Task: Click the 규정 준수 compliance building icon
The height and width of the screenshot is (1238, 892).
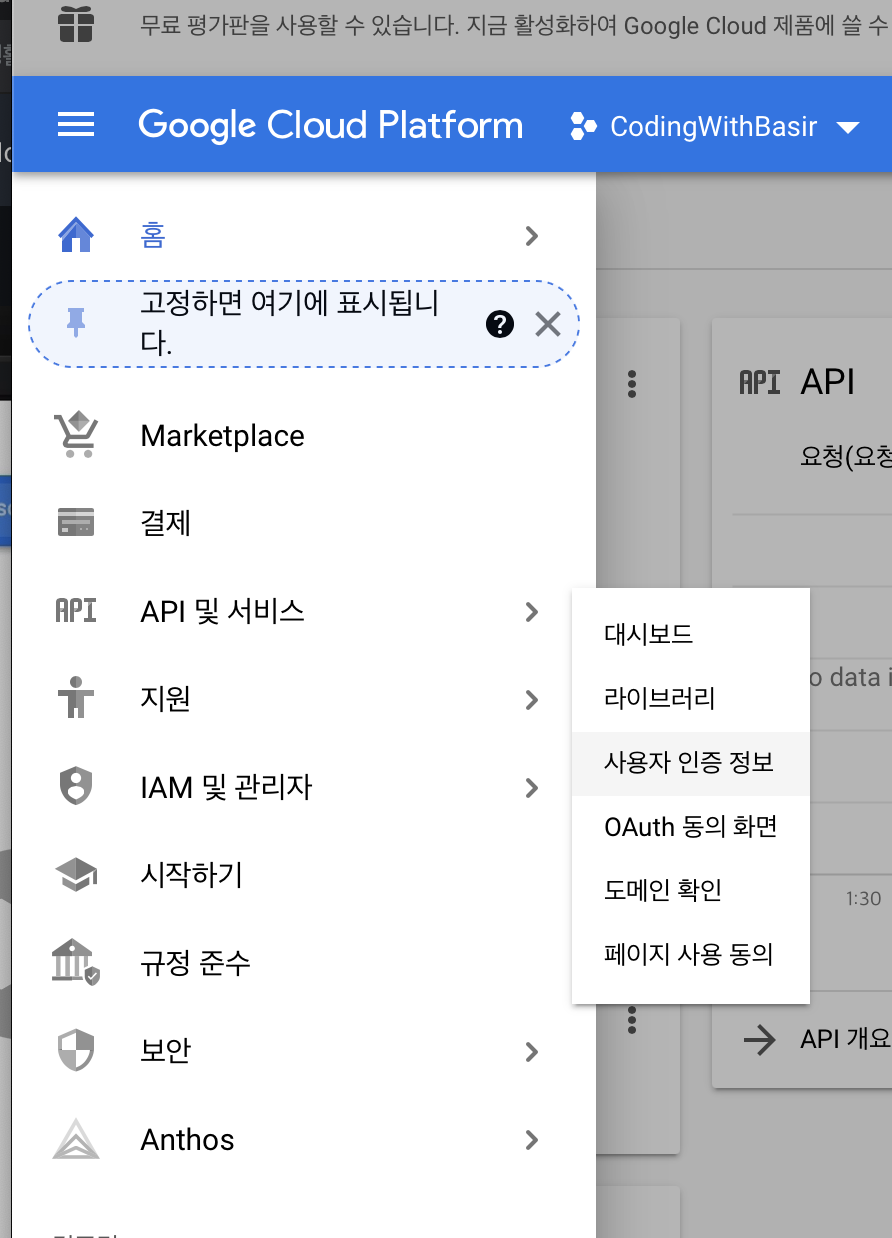Action: tap(76, 963)
